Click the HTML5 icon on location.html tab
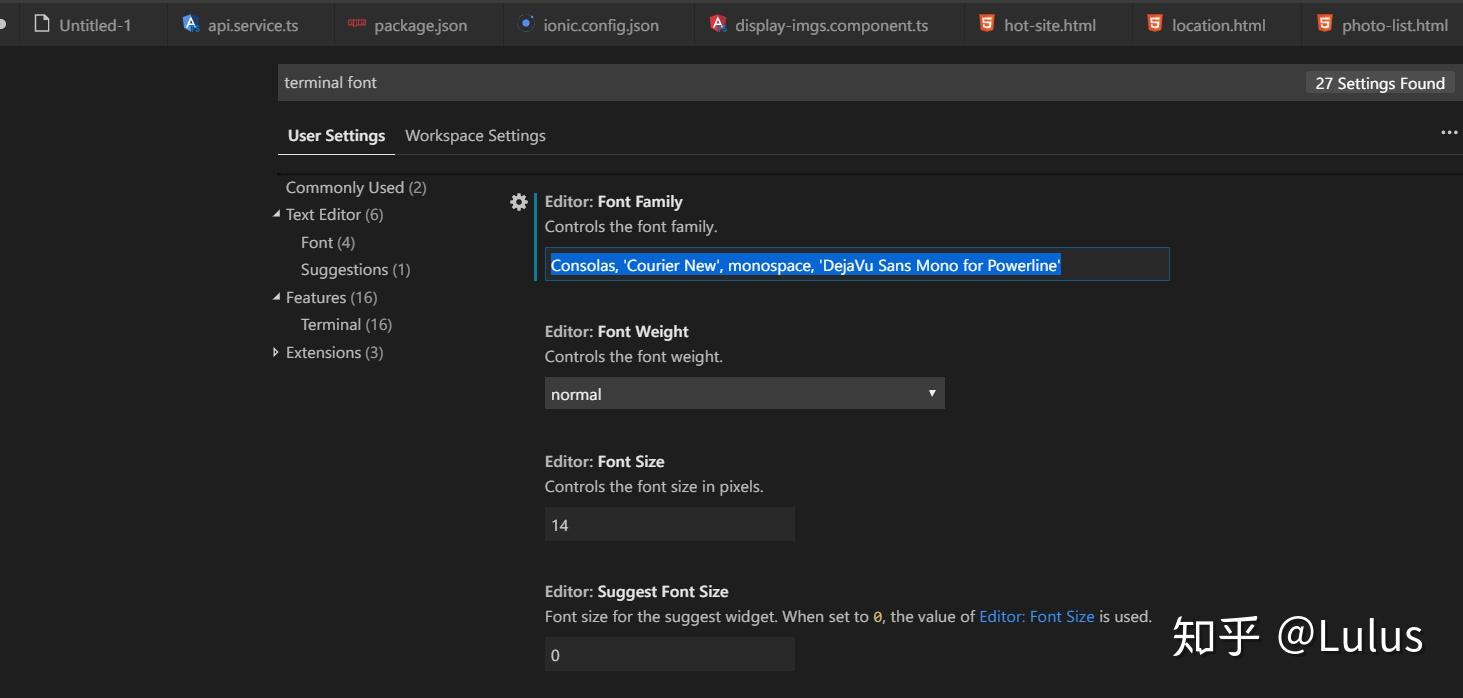Image resolution: width=1463 pixels, height=698 pixels. click(x=1155, y=24)
